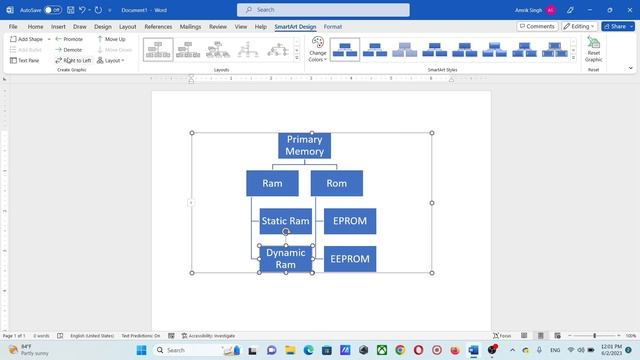
Task: Select the fourth layout thumbnail in Layouts
Action: tap(248, 50)
